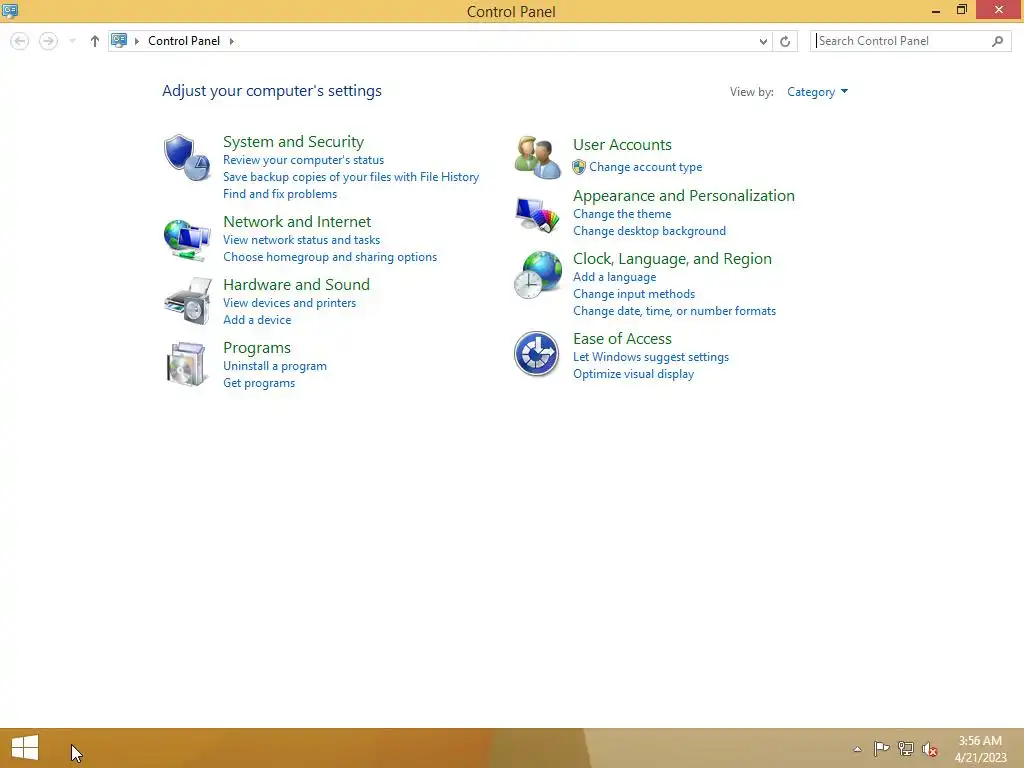This screenshot has height=768, width=1024.
Task: Click the Back navigation arrow
Action: click(20, 41)
